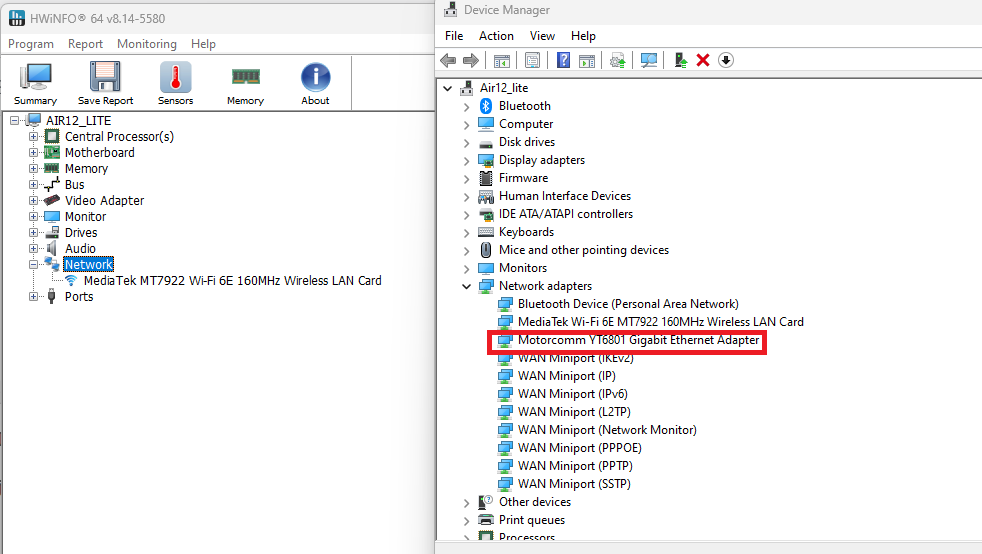Click the red X Uninstall device icon
Screen dimensions: 982x554
click(703, 60)
